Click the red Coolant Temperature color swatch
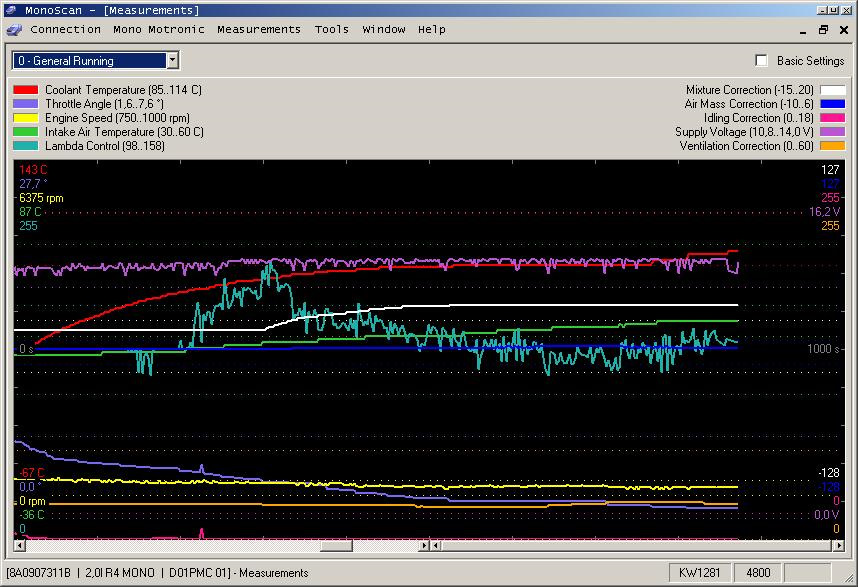The image size is (858, 587). coord(26,90)
